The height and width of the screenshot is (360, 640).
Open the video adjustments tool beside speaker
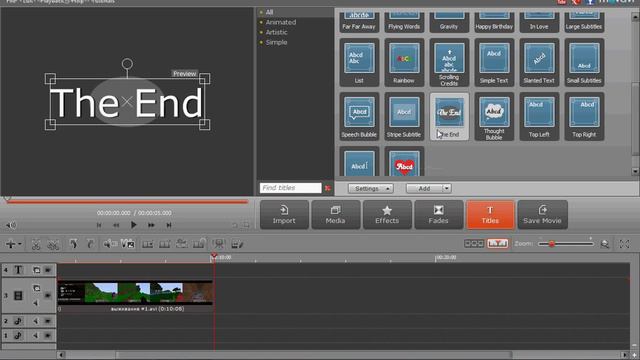(128, 244)
